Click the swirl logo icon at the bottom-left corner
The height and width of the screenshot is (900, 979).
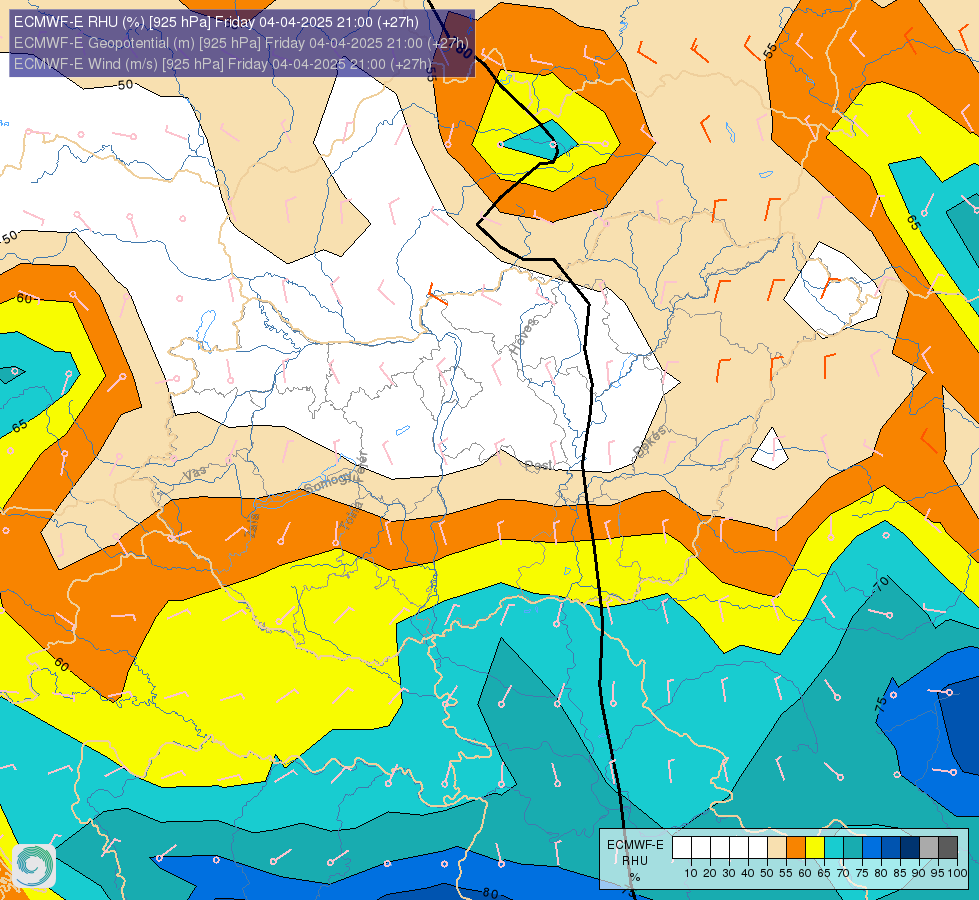tap(34, 866)
